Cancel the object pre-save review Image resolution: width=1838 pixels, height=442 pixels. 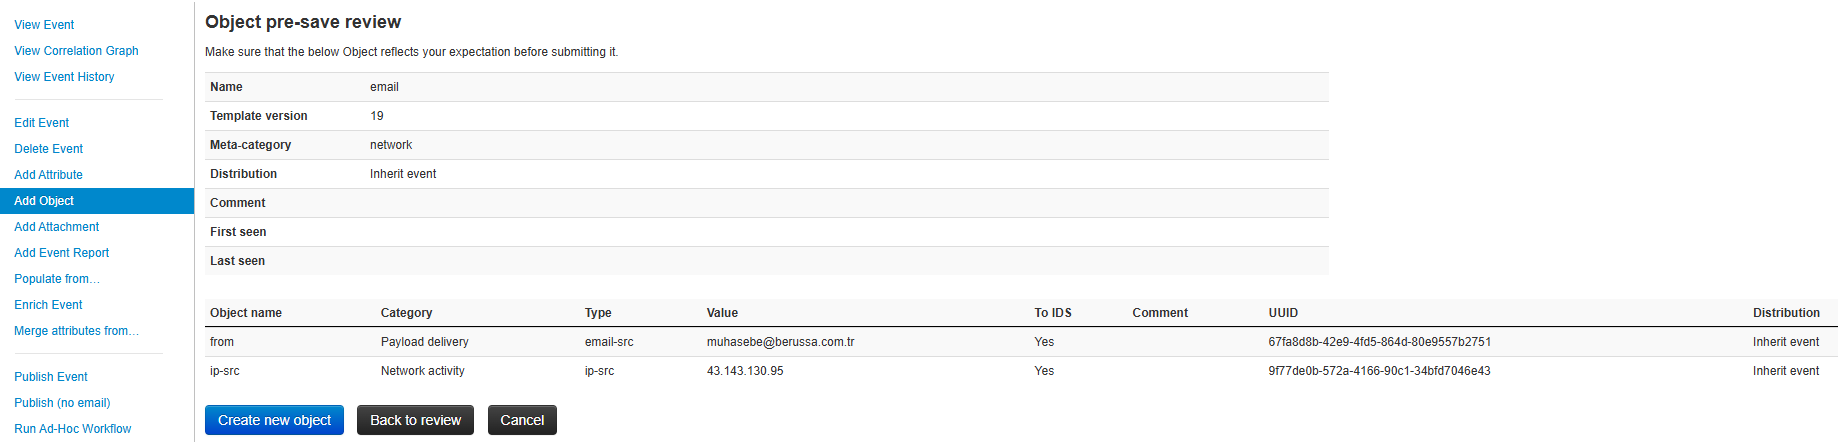522,420
